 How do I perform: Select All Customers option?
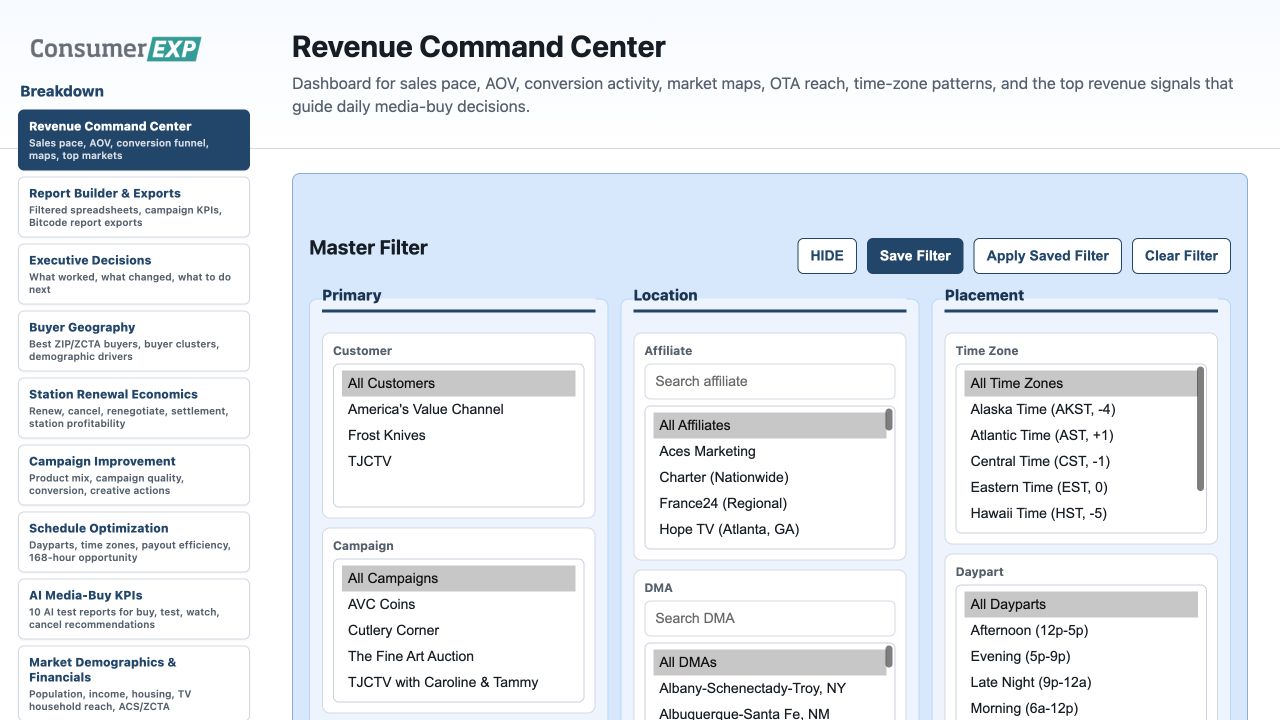point(459,383)
